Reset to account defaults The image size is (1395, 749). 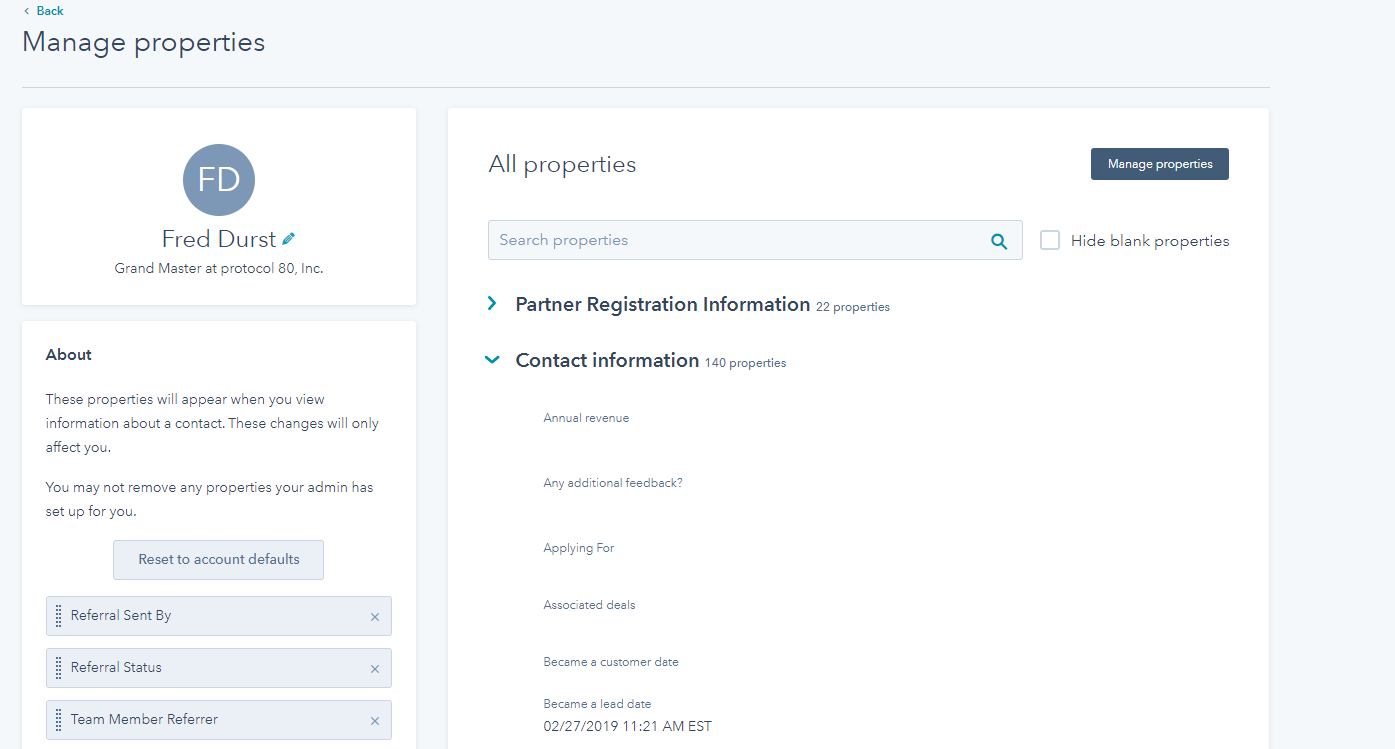click(x=218, y=560)
